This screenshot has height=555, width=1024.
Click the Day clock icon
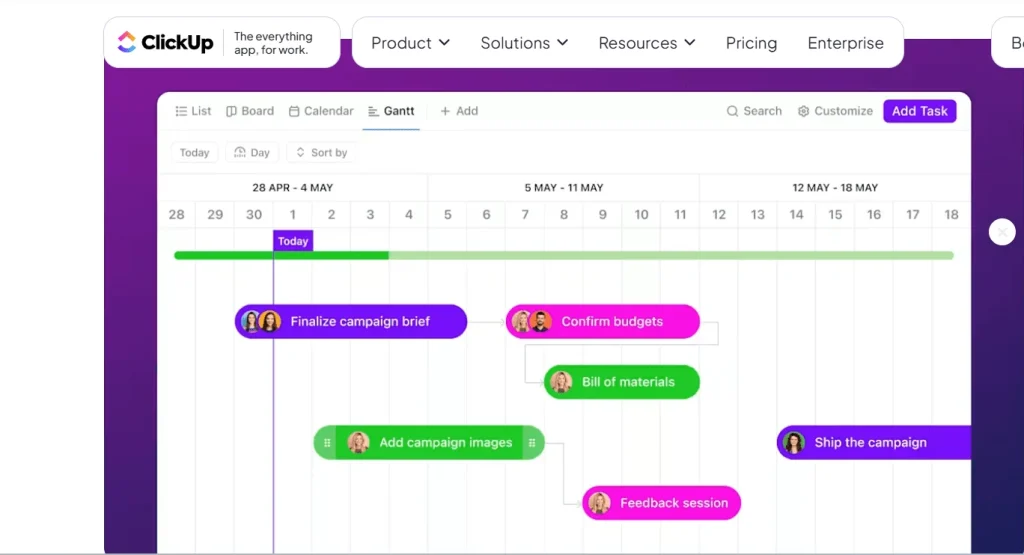pyautogui.click(x=240, y=152)
